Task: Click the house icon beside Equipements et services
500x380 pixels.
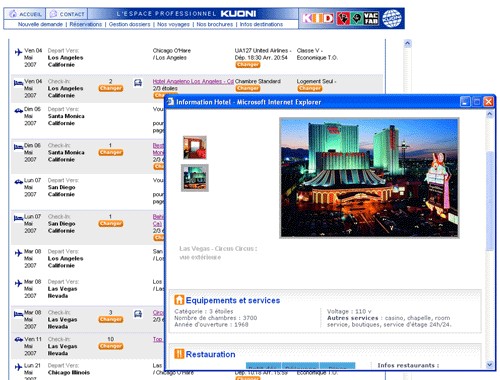Action: click(x=179, y=300)
